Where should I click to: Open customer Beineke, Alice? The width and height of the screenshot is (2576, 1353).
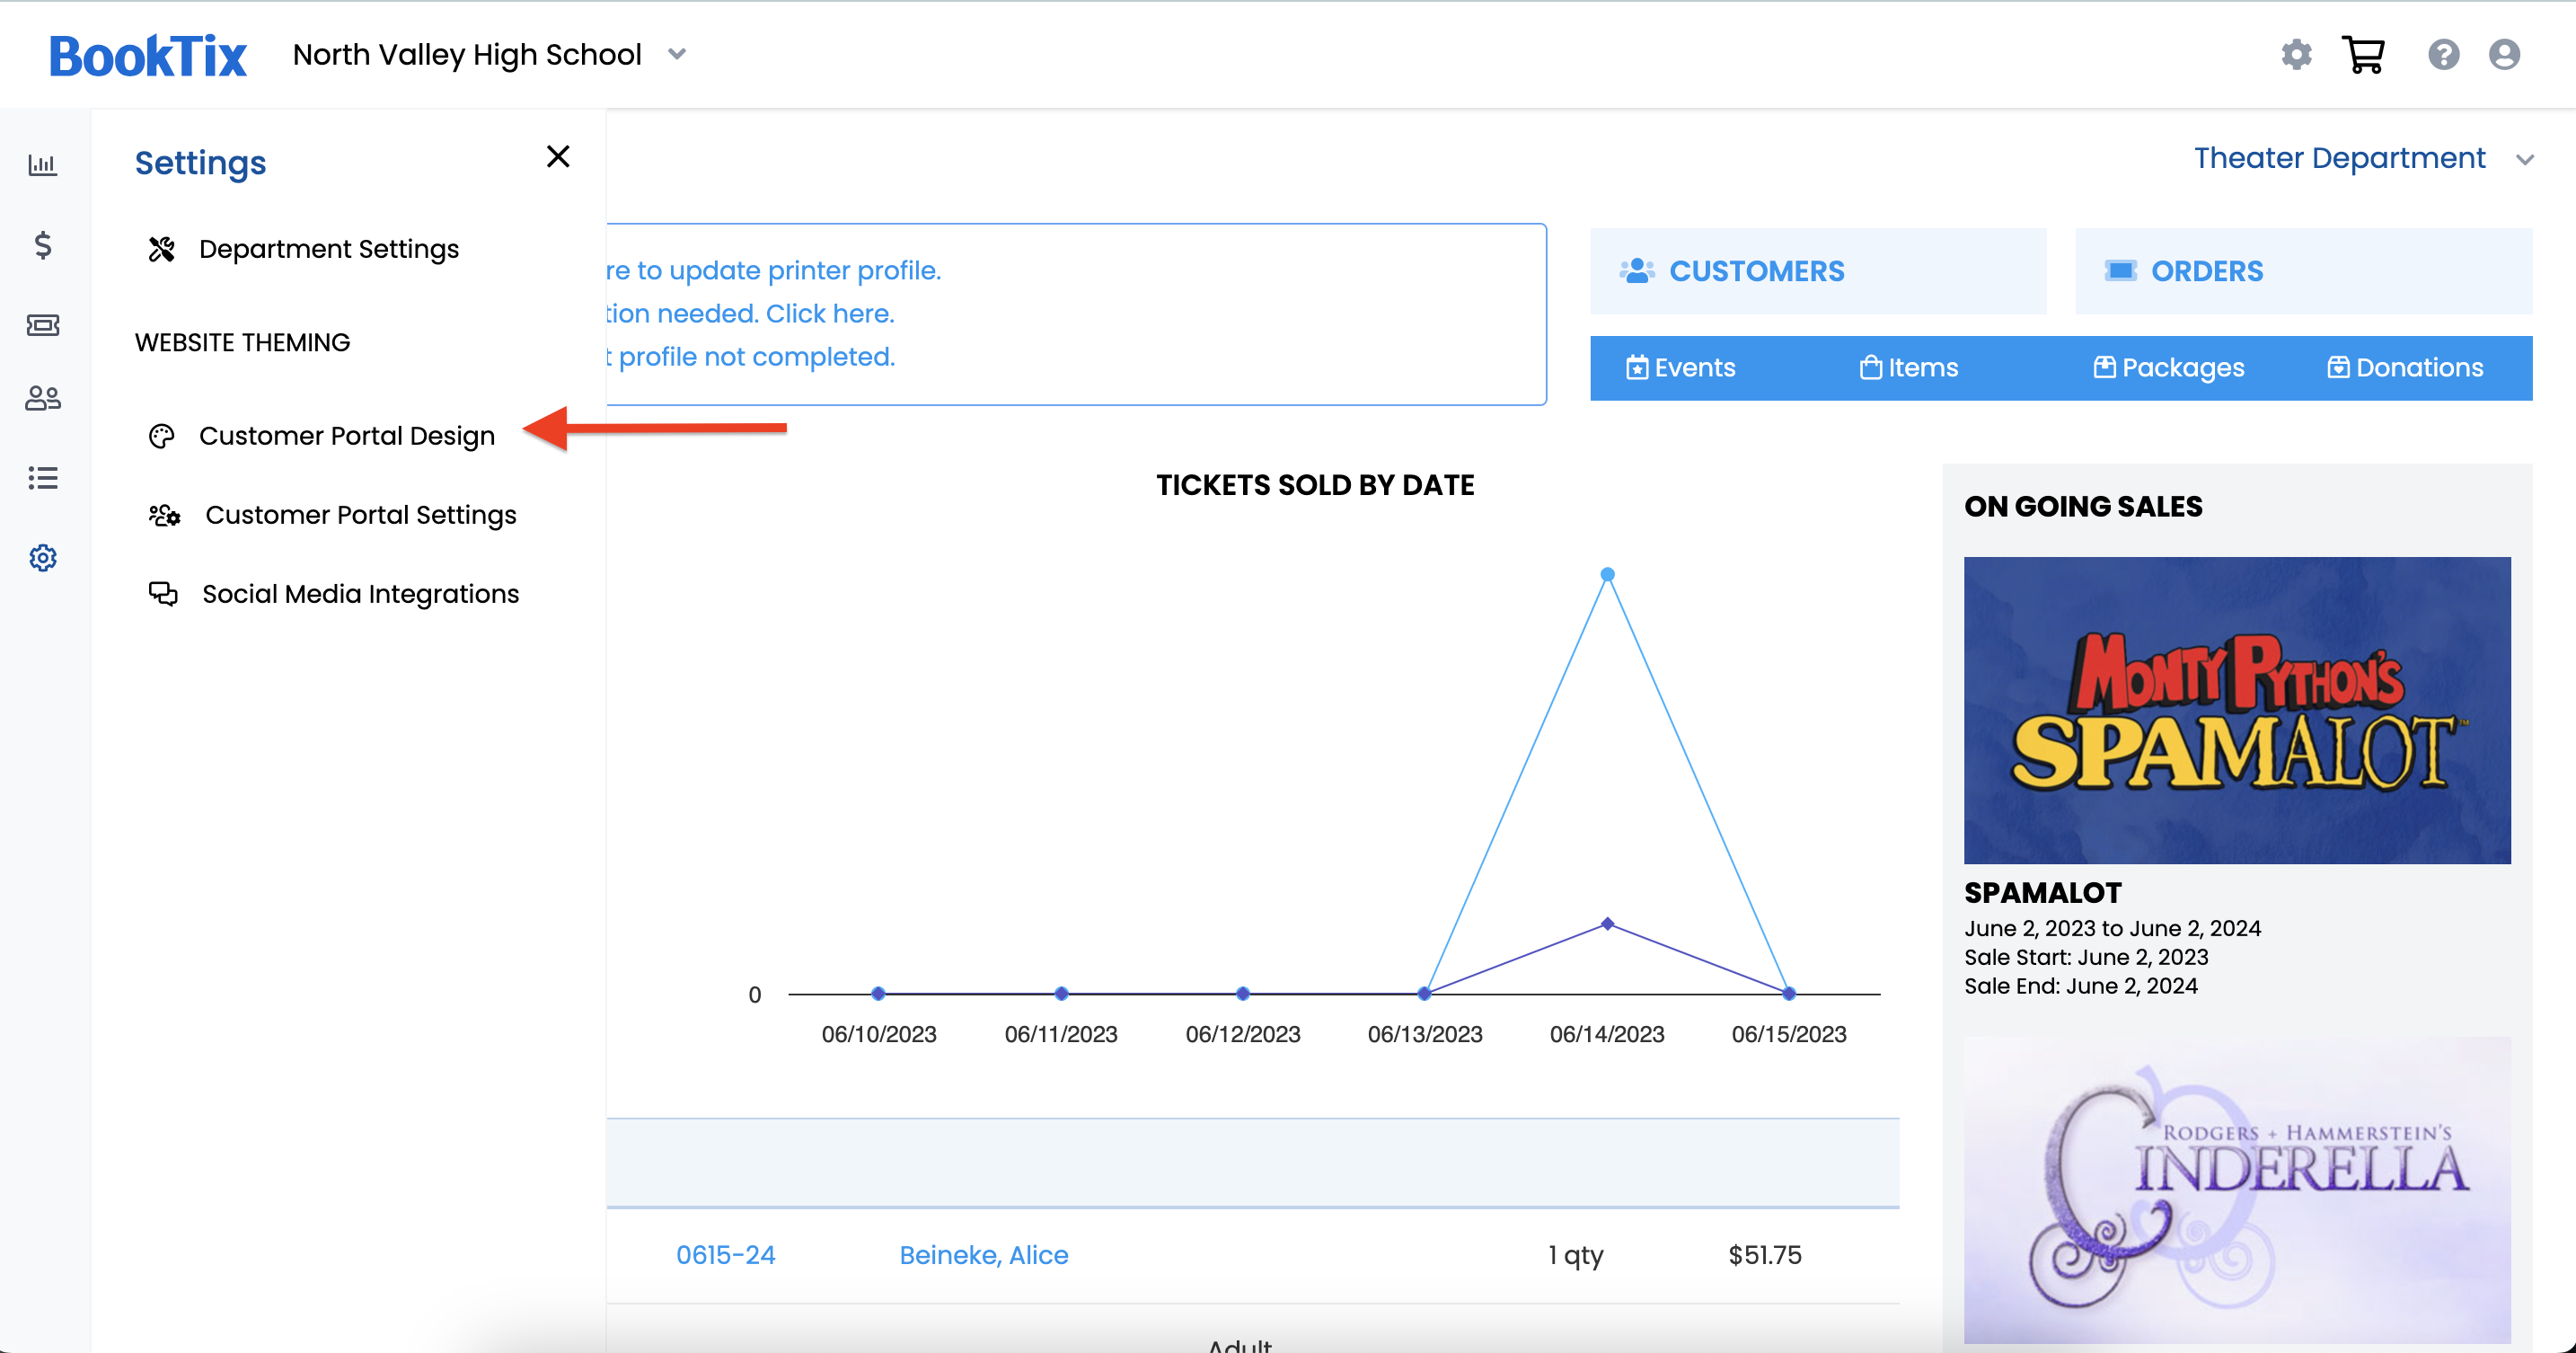984,1255
